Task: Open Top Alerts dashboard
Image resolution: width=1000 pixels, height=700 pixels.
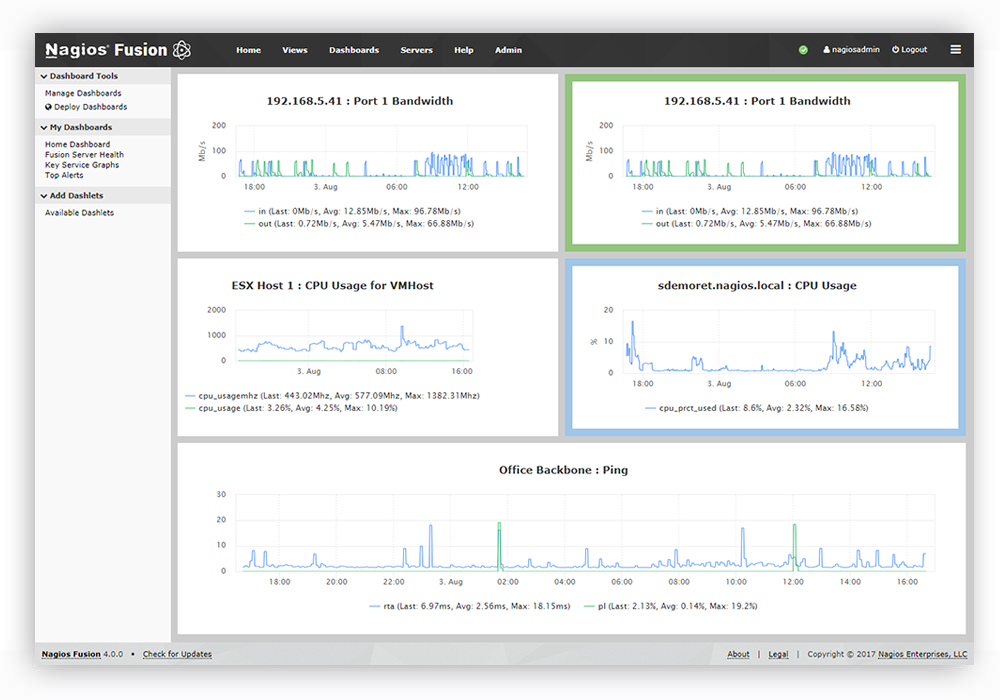Action: (64, 175)
